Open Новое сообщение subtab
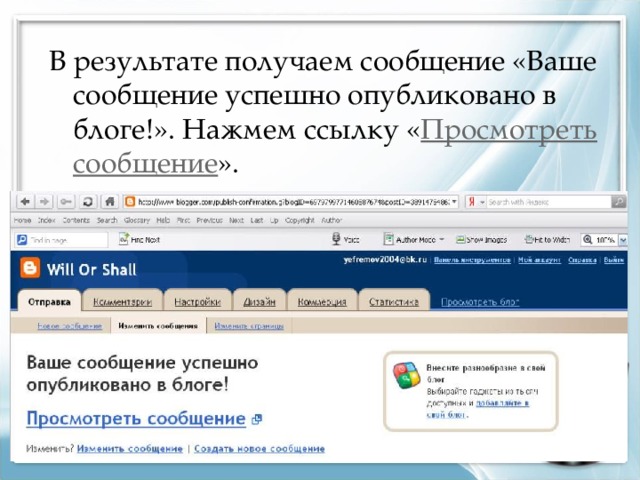The width and height of the screenshot is (640, 480). click(x=69, y=326)
